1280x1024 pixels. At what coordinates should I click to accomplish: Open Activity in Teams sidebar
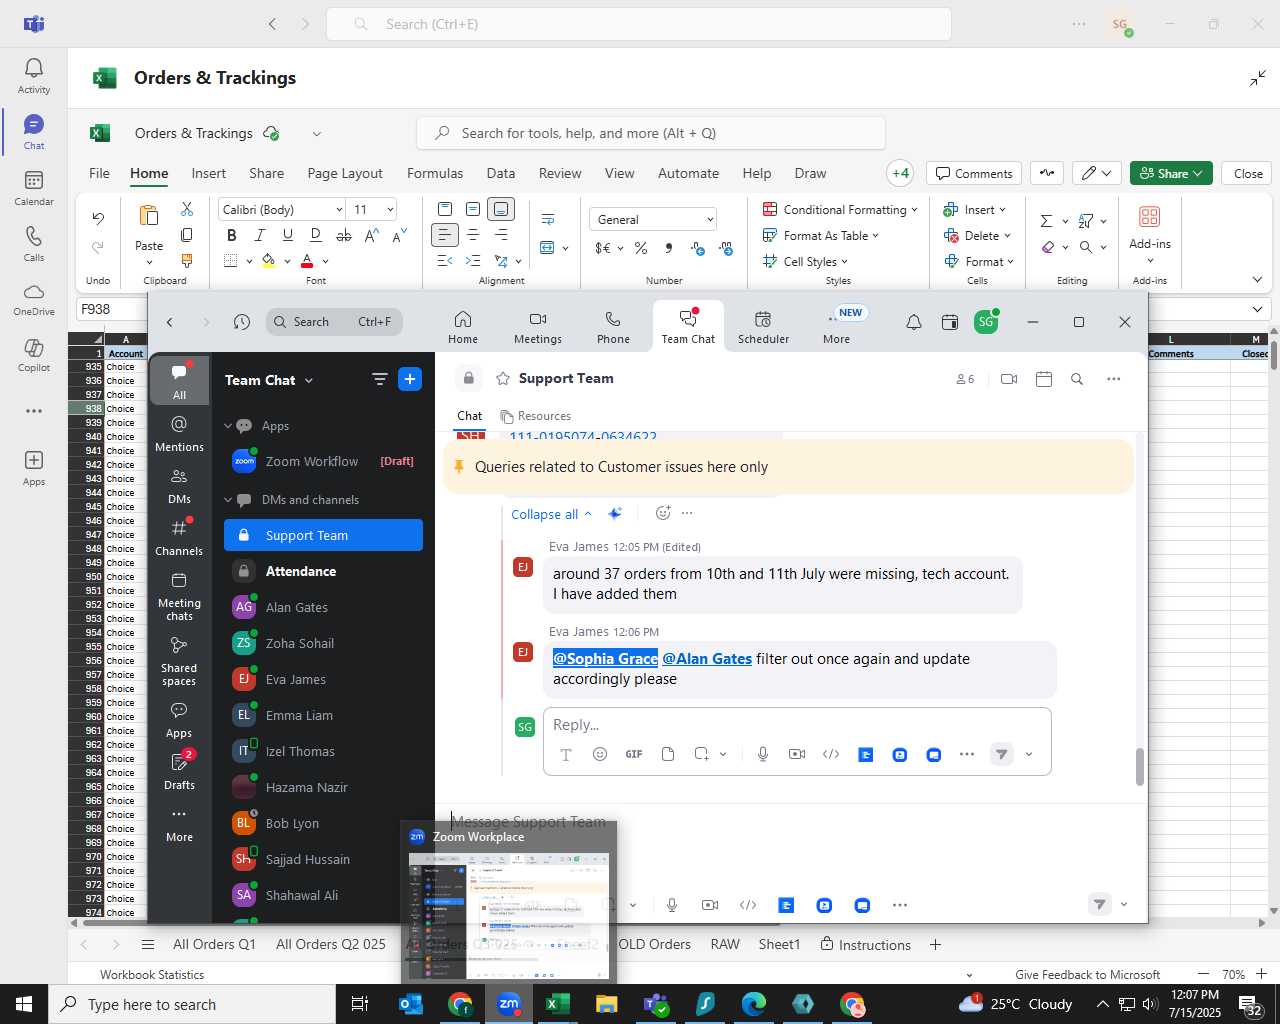coord(34,76)
